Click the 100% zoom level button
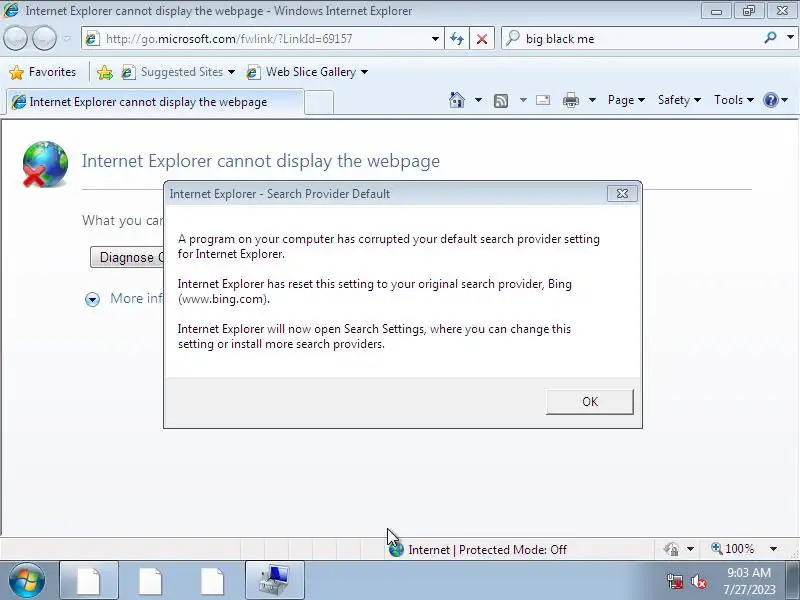The width and height of the screenshot is (800, 600). 733,549
